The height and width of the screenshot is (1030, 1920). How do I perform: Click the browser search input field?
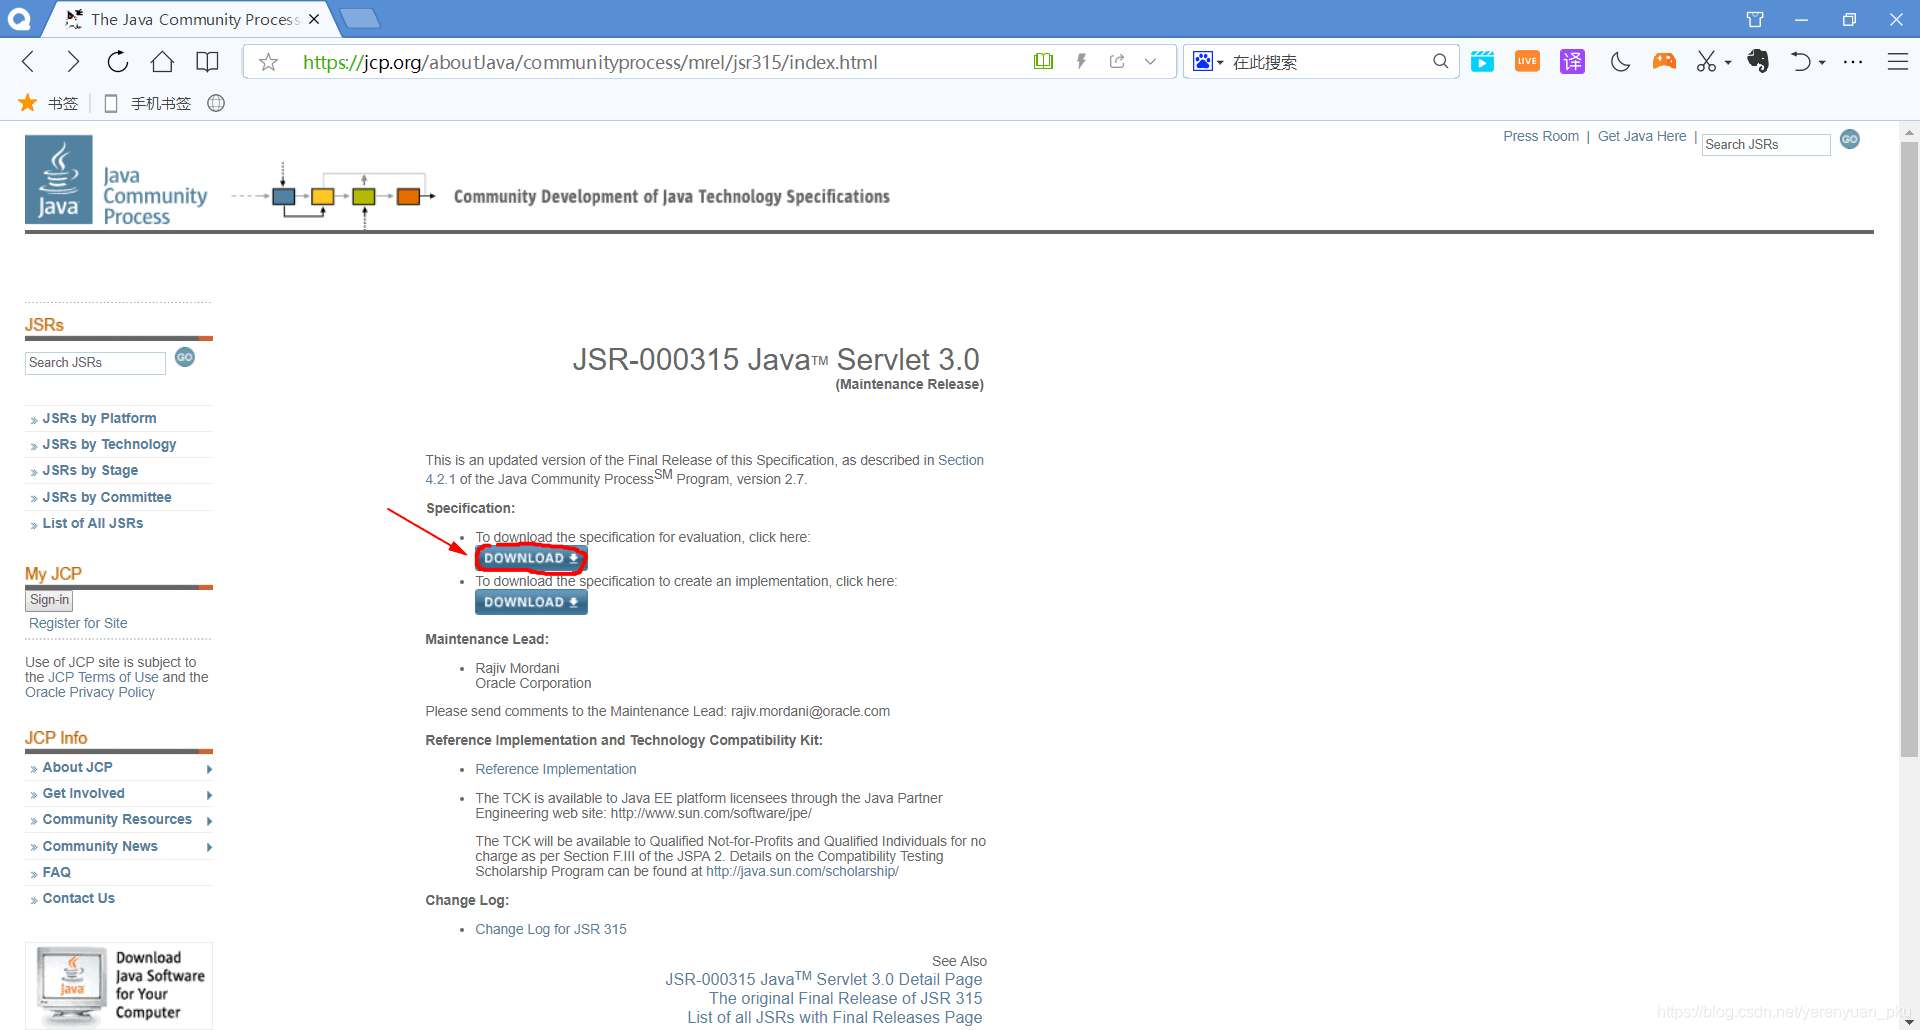[x=1326, y=62]
